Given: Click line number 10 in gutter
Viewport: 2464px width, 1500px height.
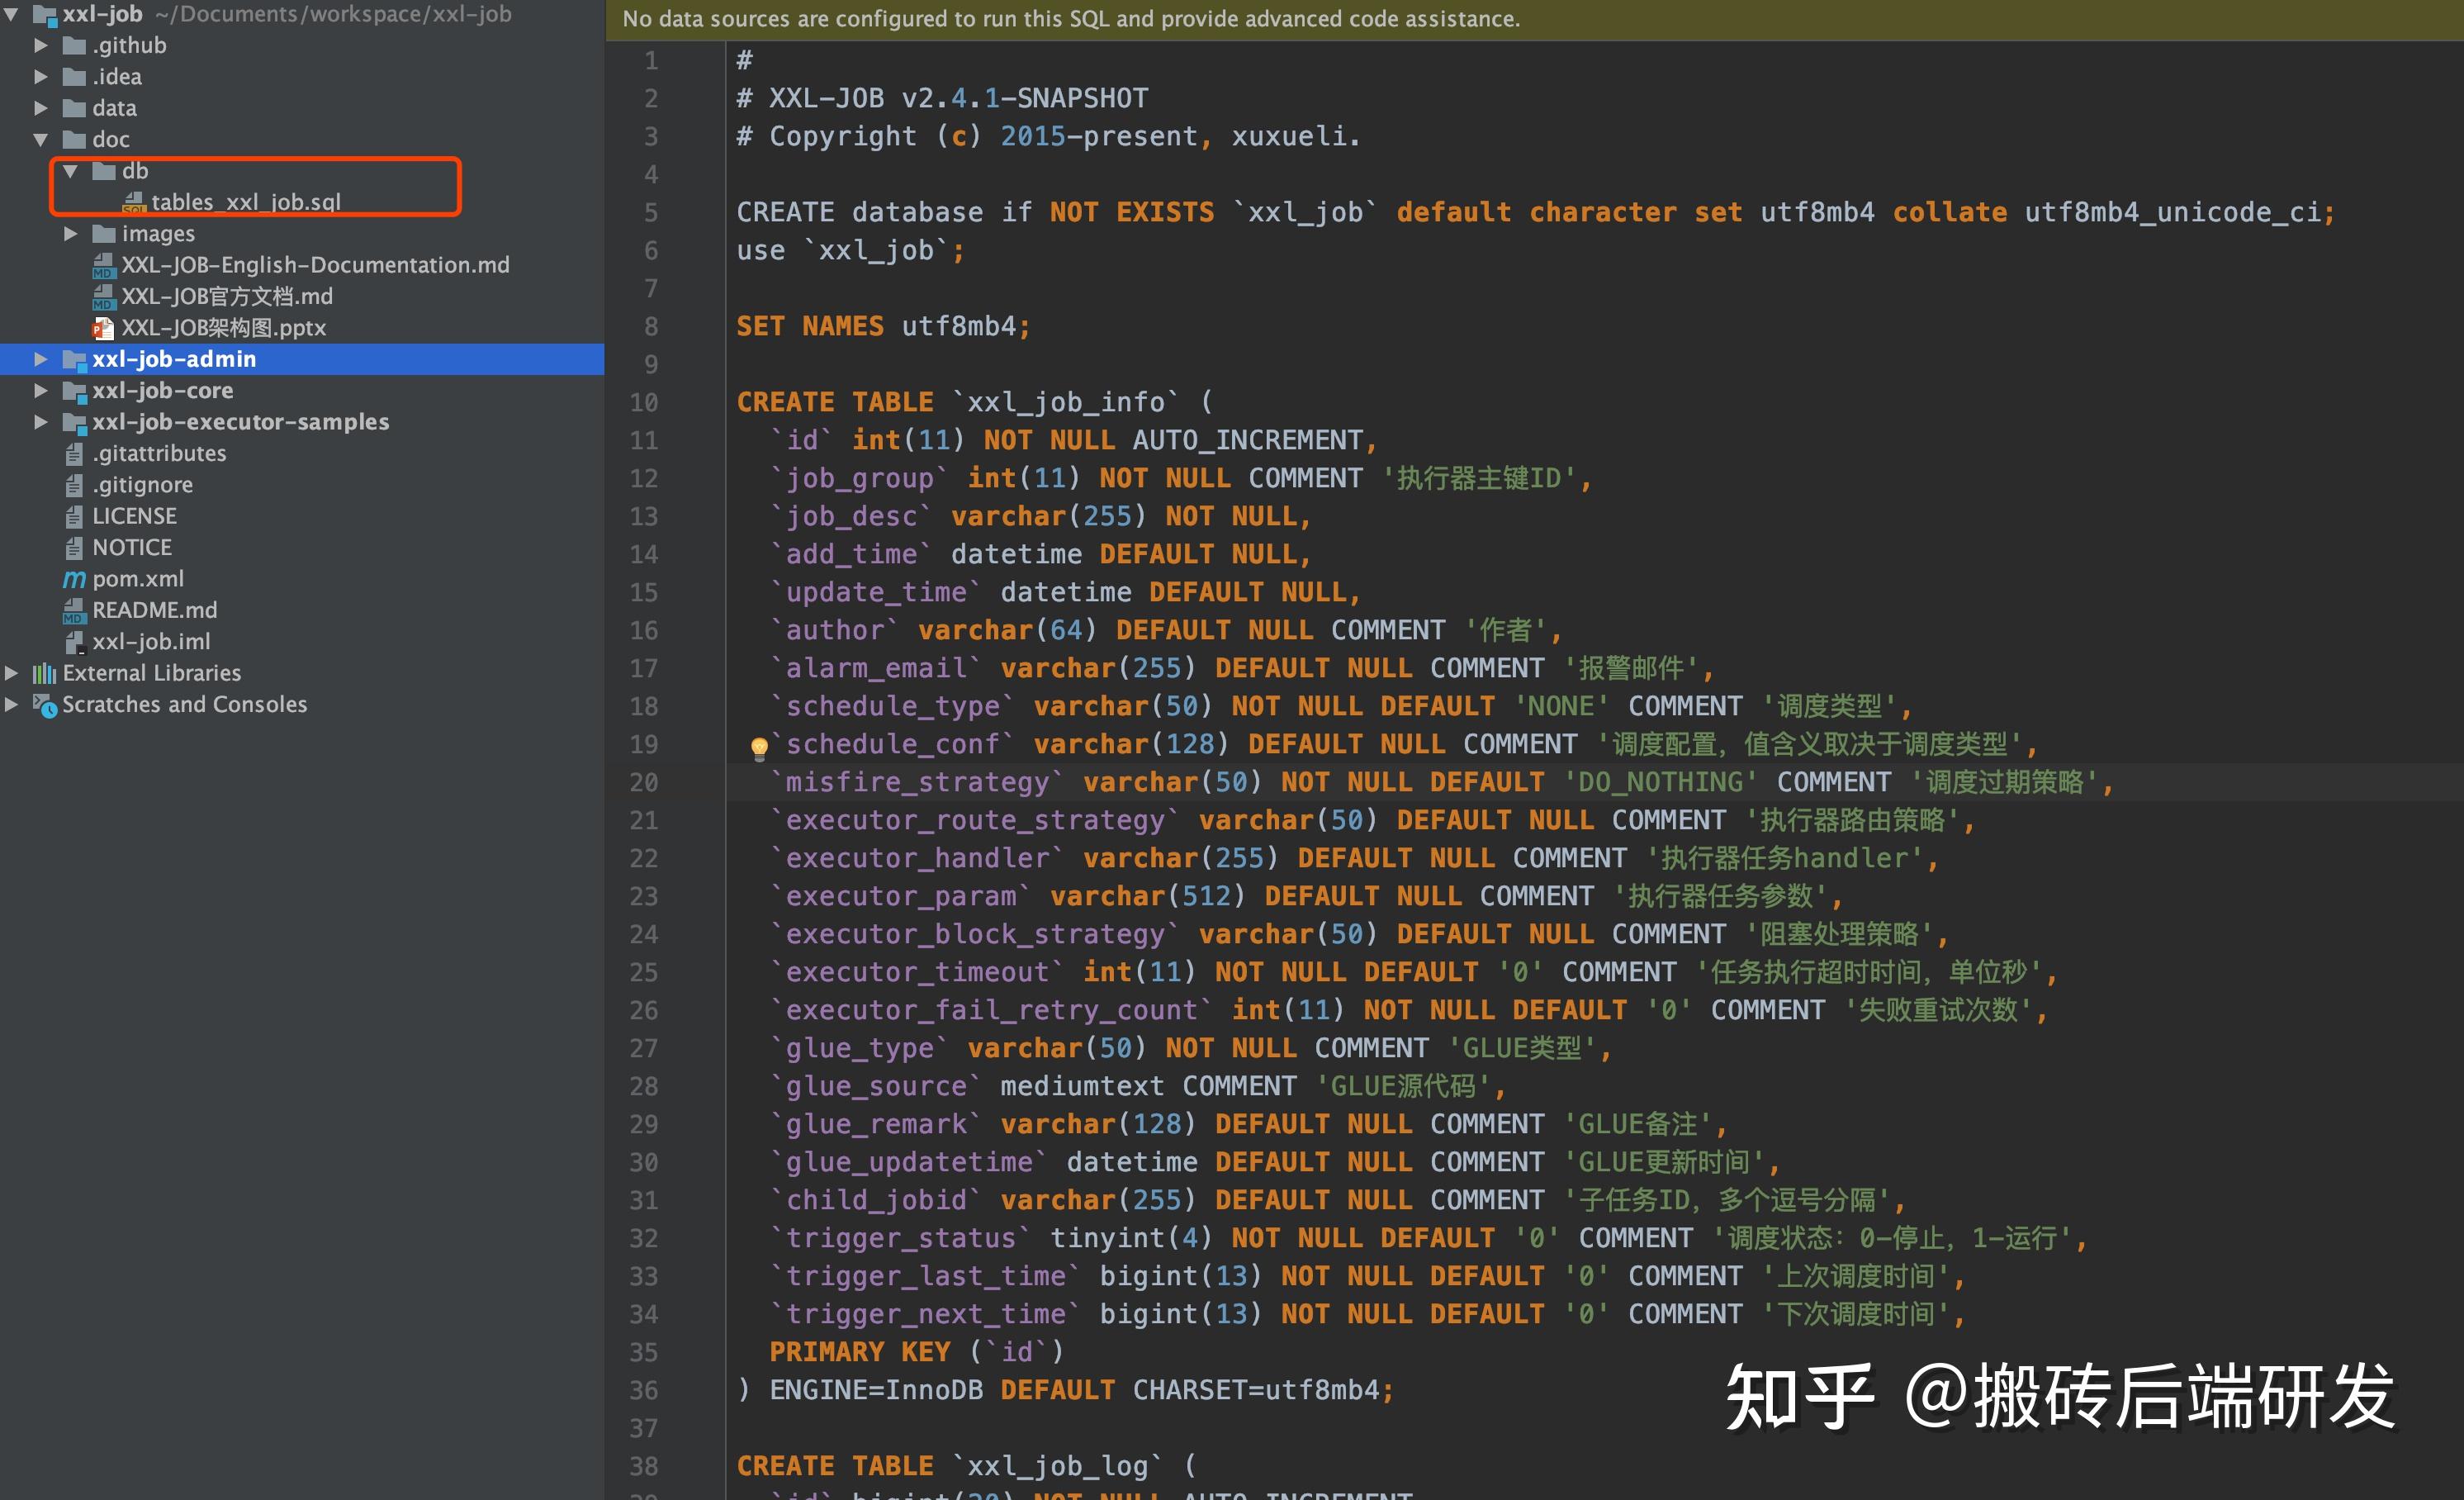Looking at the screenshot, I should tap(643, 402).
